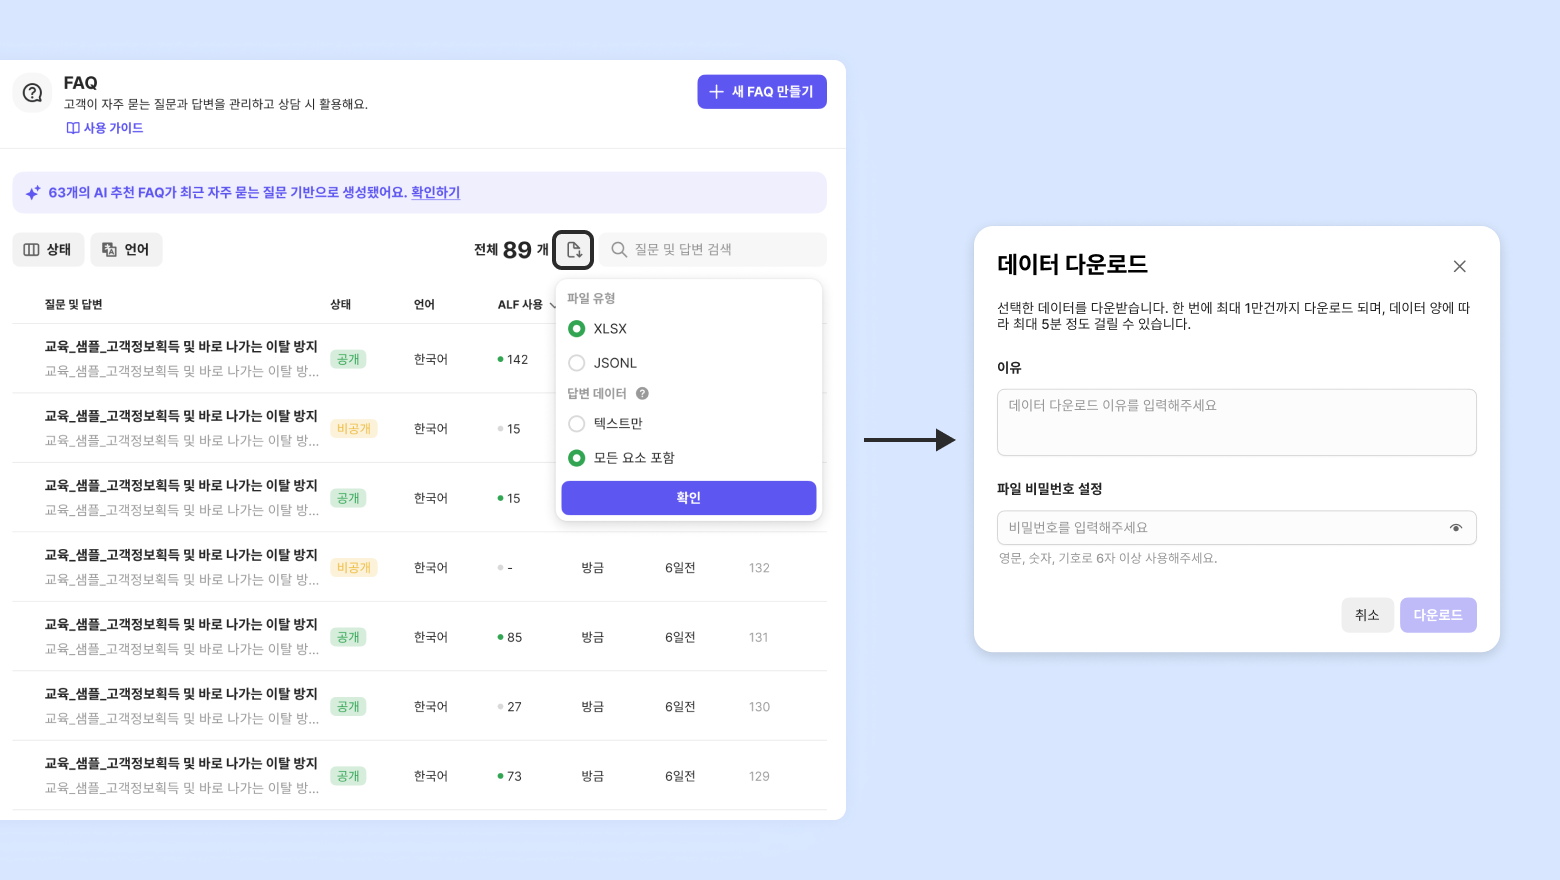Confirm the export options with 확인

[x=689, y=498]
